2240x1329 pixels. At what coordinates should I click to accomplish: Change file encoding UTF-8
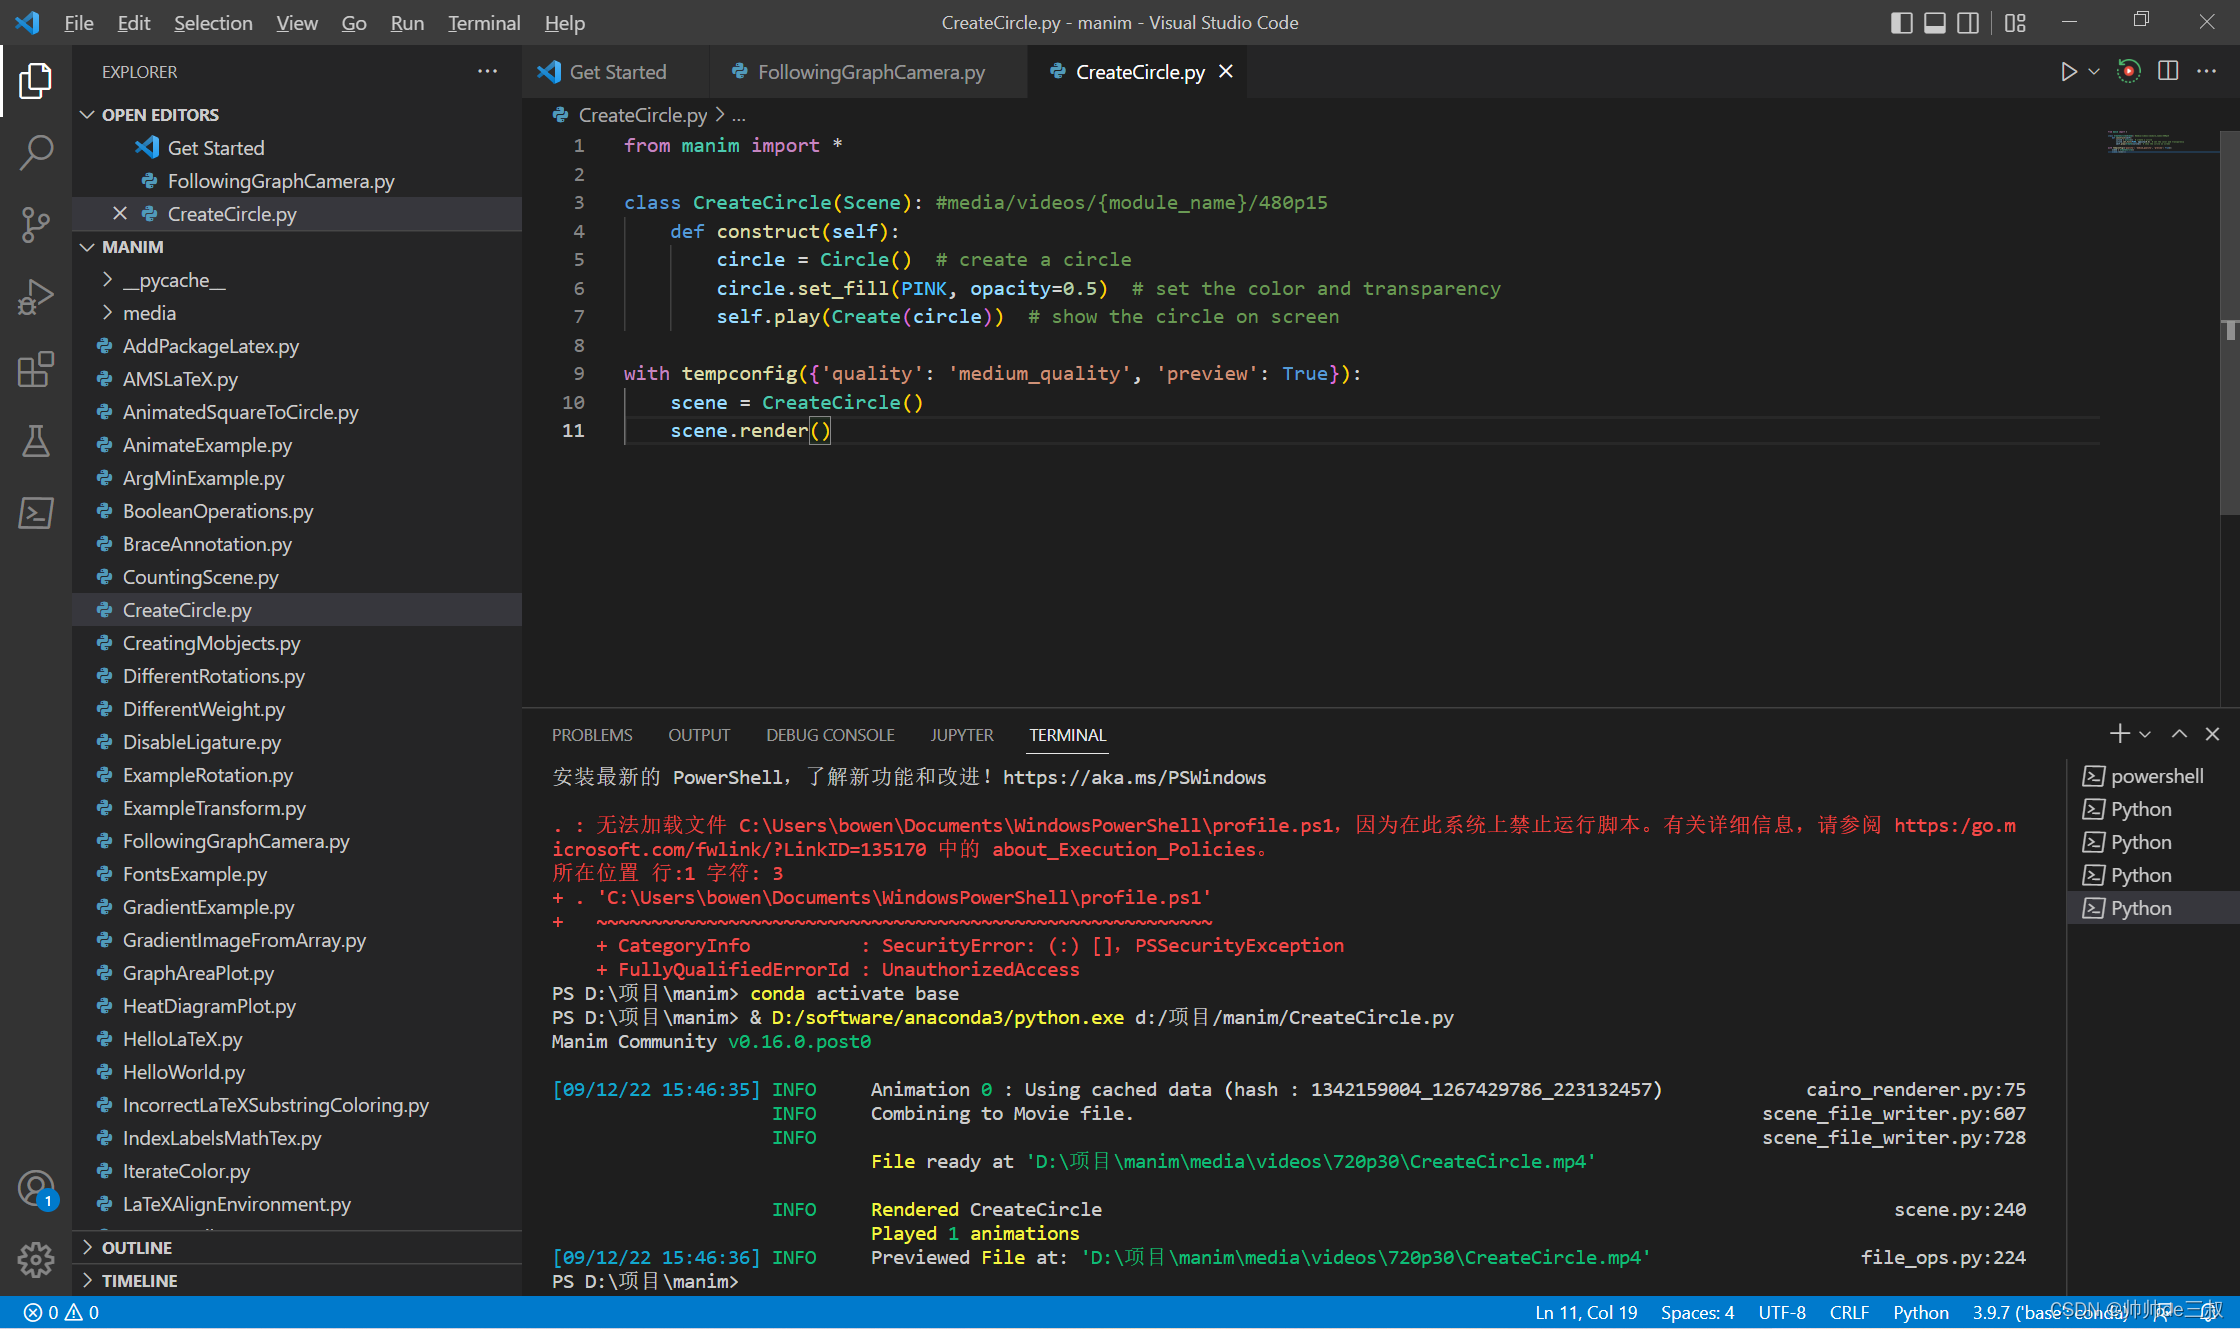(x=1782, y=1313)
